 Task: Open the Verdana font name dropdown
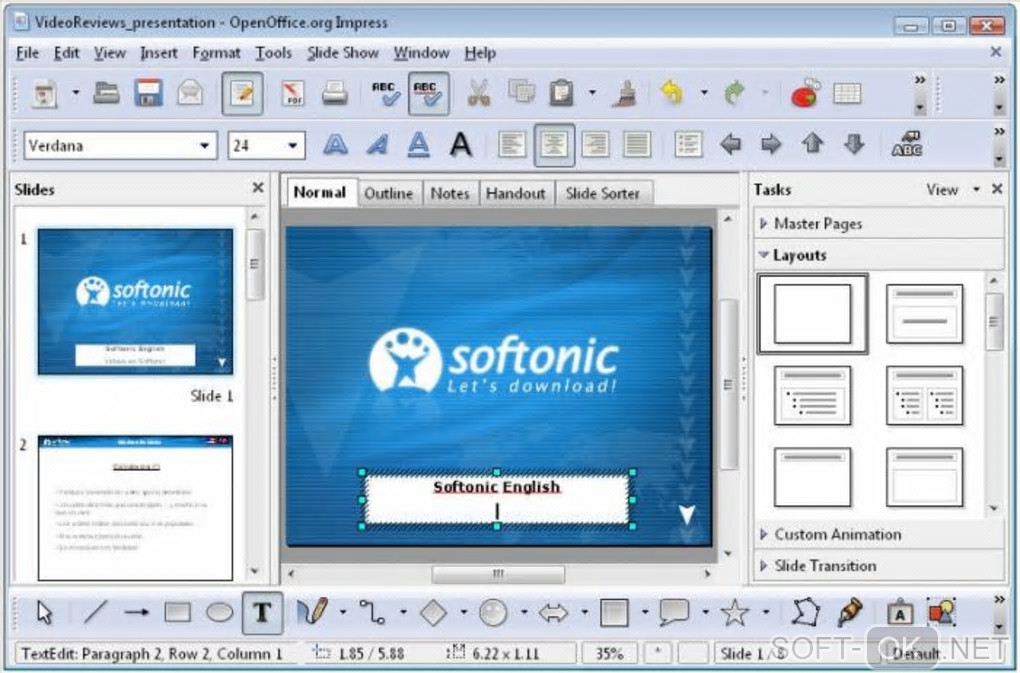click(204, 146)
